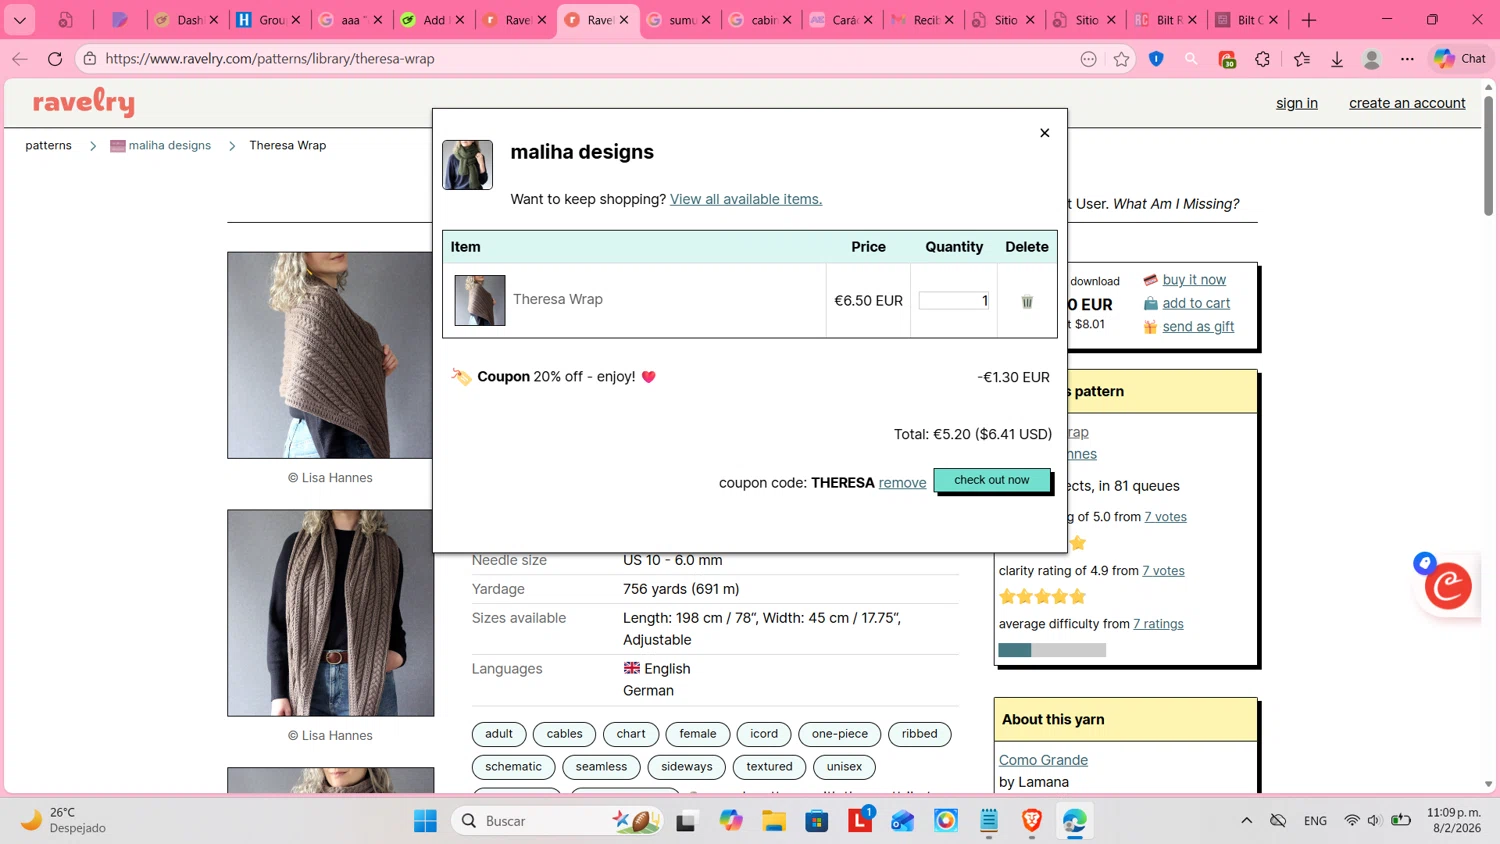The image size is (1500, 844).
Task: Bookmark page with the star icon
Action: [1121, 59]
